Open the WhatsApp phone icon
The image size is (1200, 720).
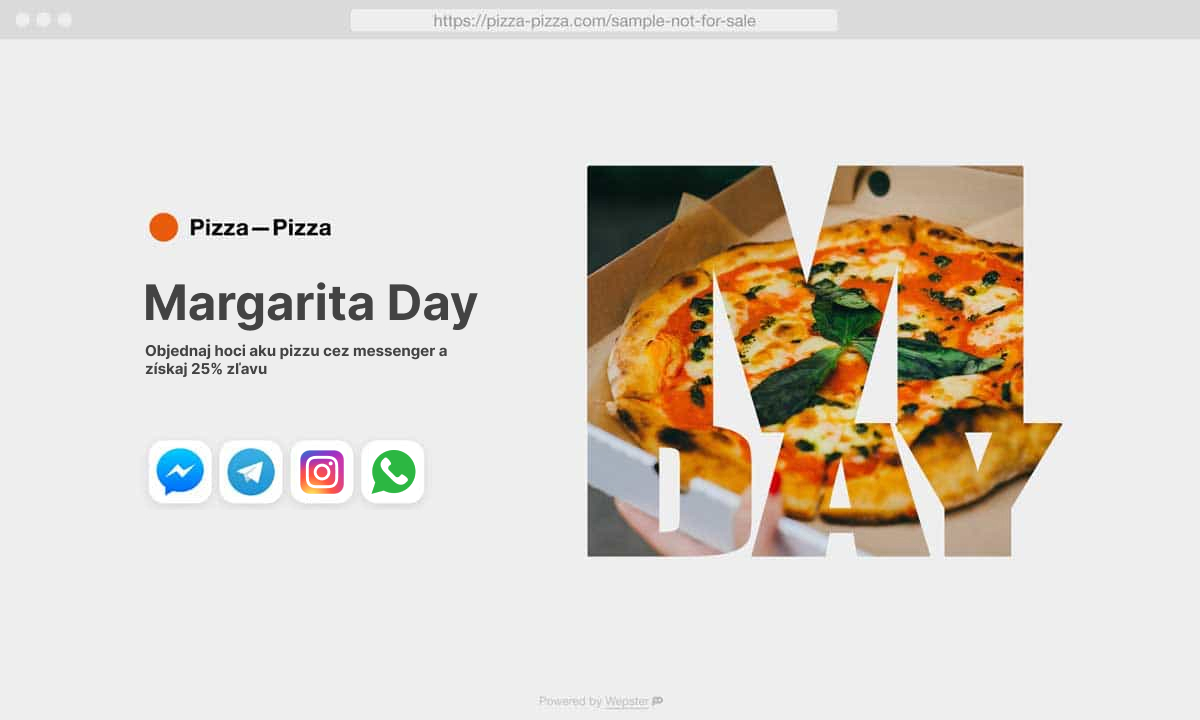(393, 472)
